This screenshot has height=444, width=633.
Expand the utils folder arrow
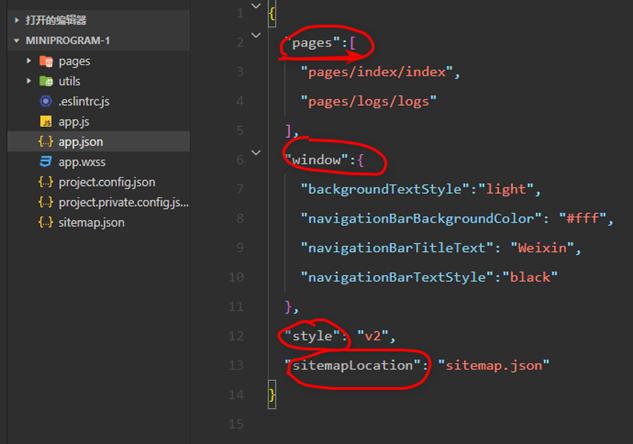29,81
